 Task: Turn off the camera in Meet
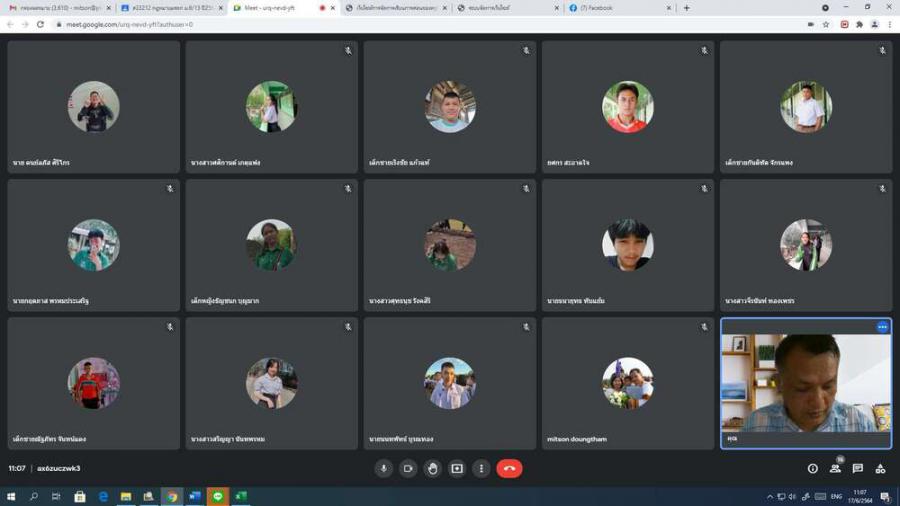click(408, 468)
